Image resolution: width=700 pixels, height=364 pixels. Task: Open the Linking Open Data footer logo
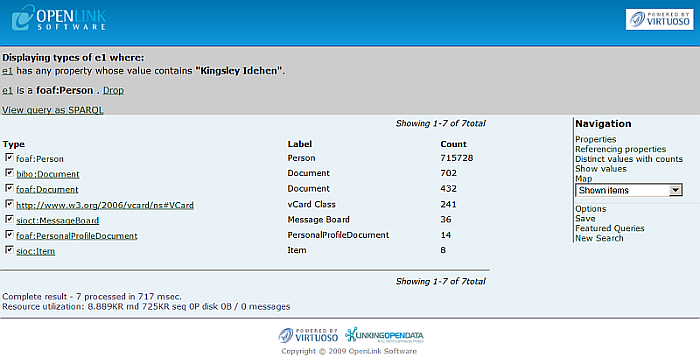384,335
